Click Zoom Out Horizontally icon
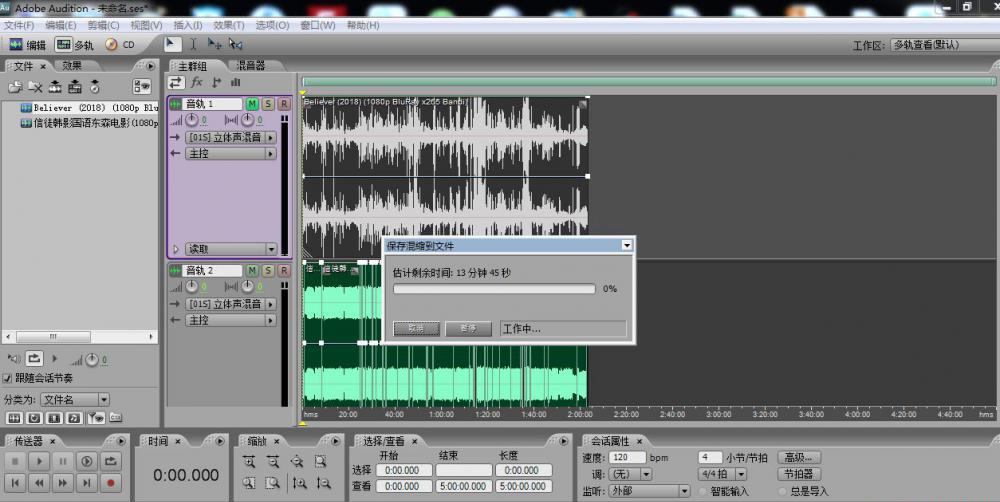This screenshot has width=1000, height=502. click(273, 461)
